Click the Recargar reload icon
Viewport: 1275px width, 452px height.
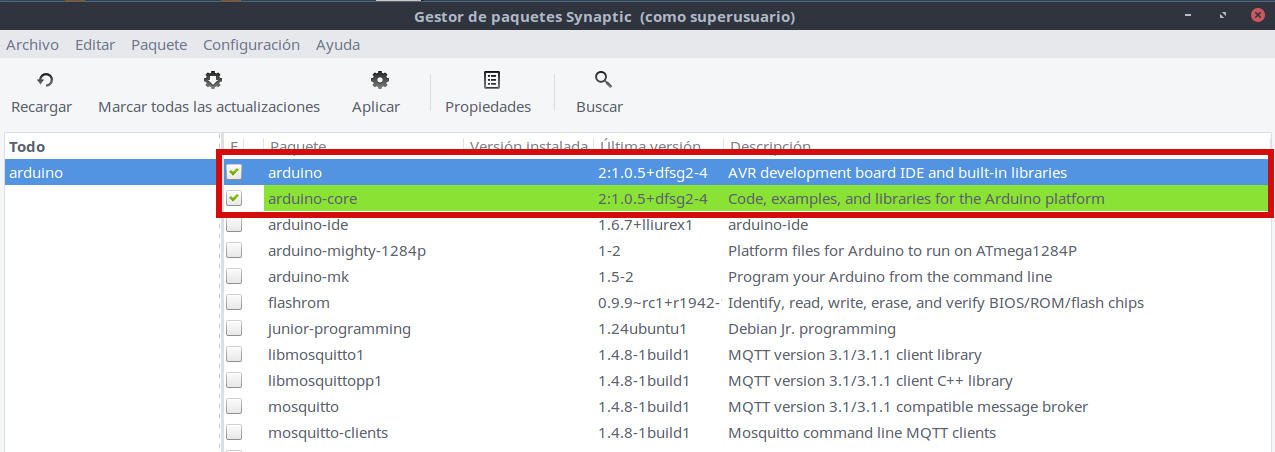click(44, 81)
